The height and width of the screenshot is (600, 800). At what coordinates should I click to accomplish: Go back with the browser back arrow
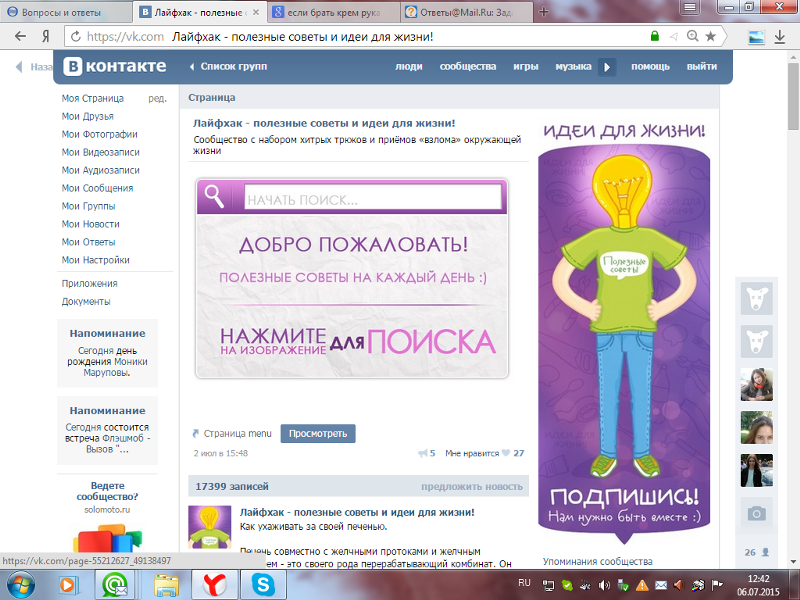click(20, 36)
